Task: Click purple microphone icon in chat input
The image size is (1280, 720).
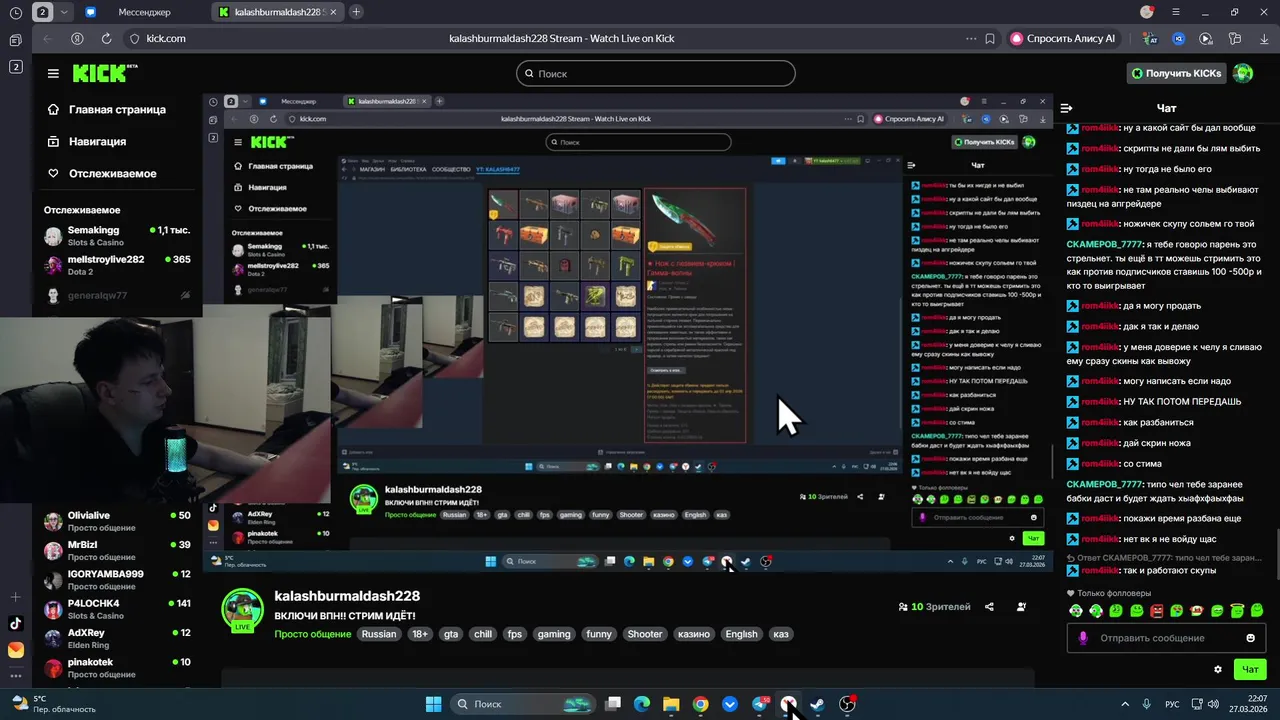Action: pos(1083,638)
